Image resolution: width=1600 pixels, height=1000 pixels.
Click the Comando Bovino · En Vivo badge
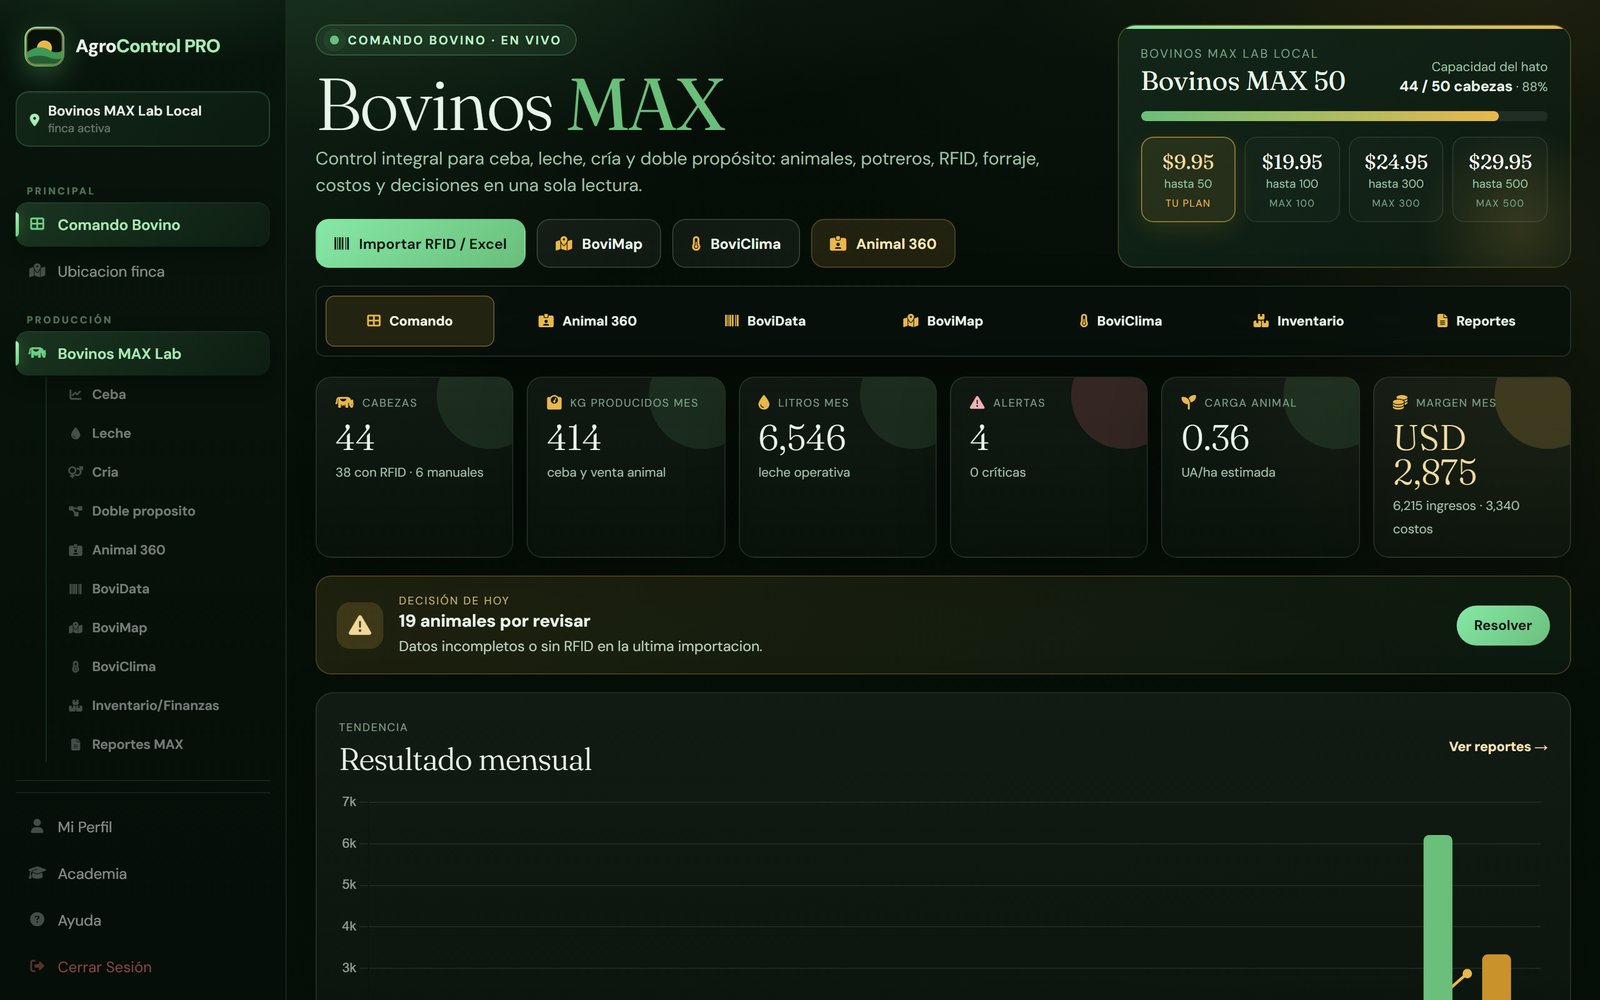pyautogui.click(x=446, y=40)
